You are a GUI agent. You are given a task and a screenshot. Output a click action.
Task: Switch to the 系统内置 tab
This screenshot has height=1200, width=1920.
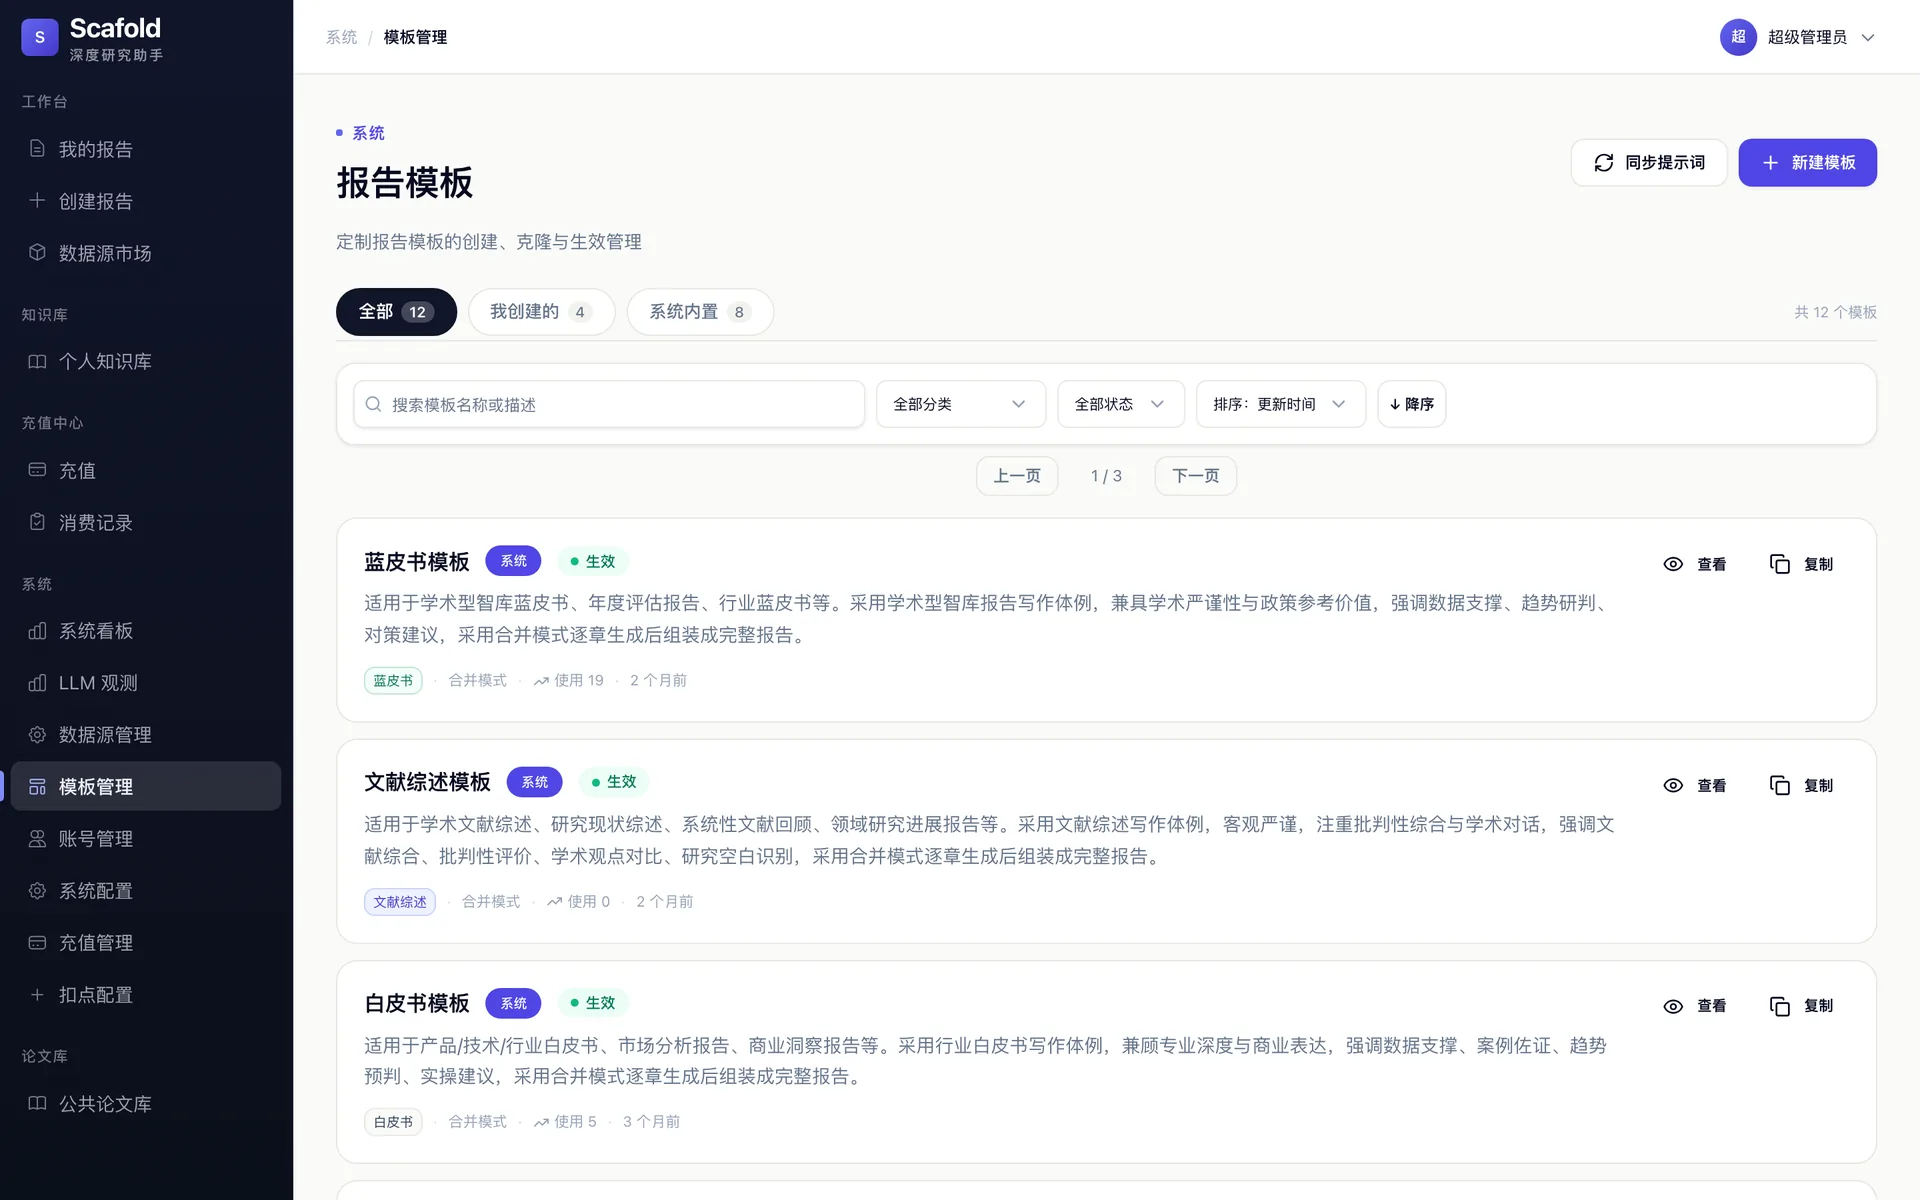700,312
